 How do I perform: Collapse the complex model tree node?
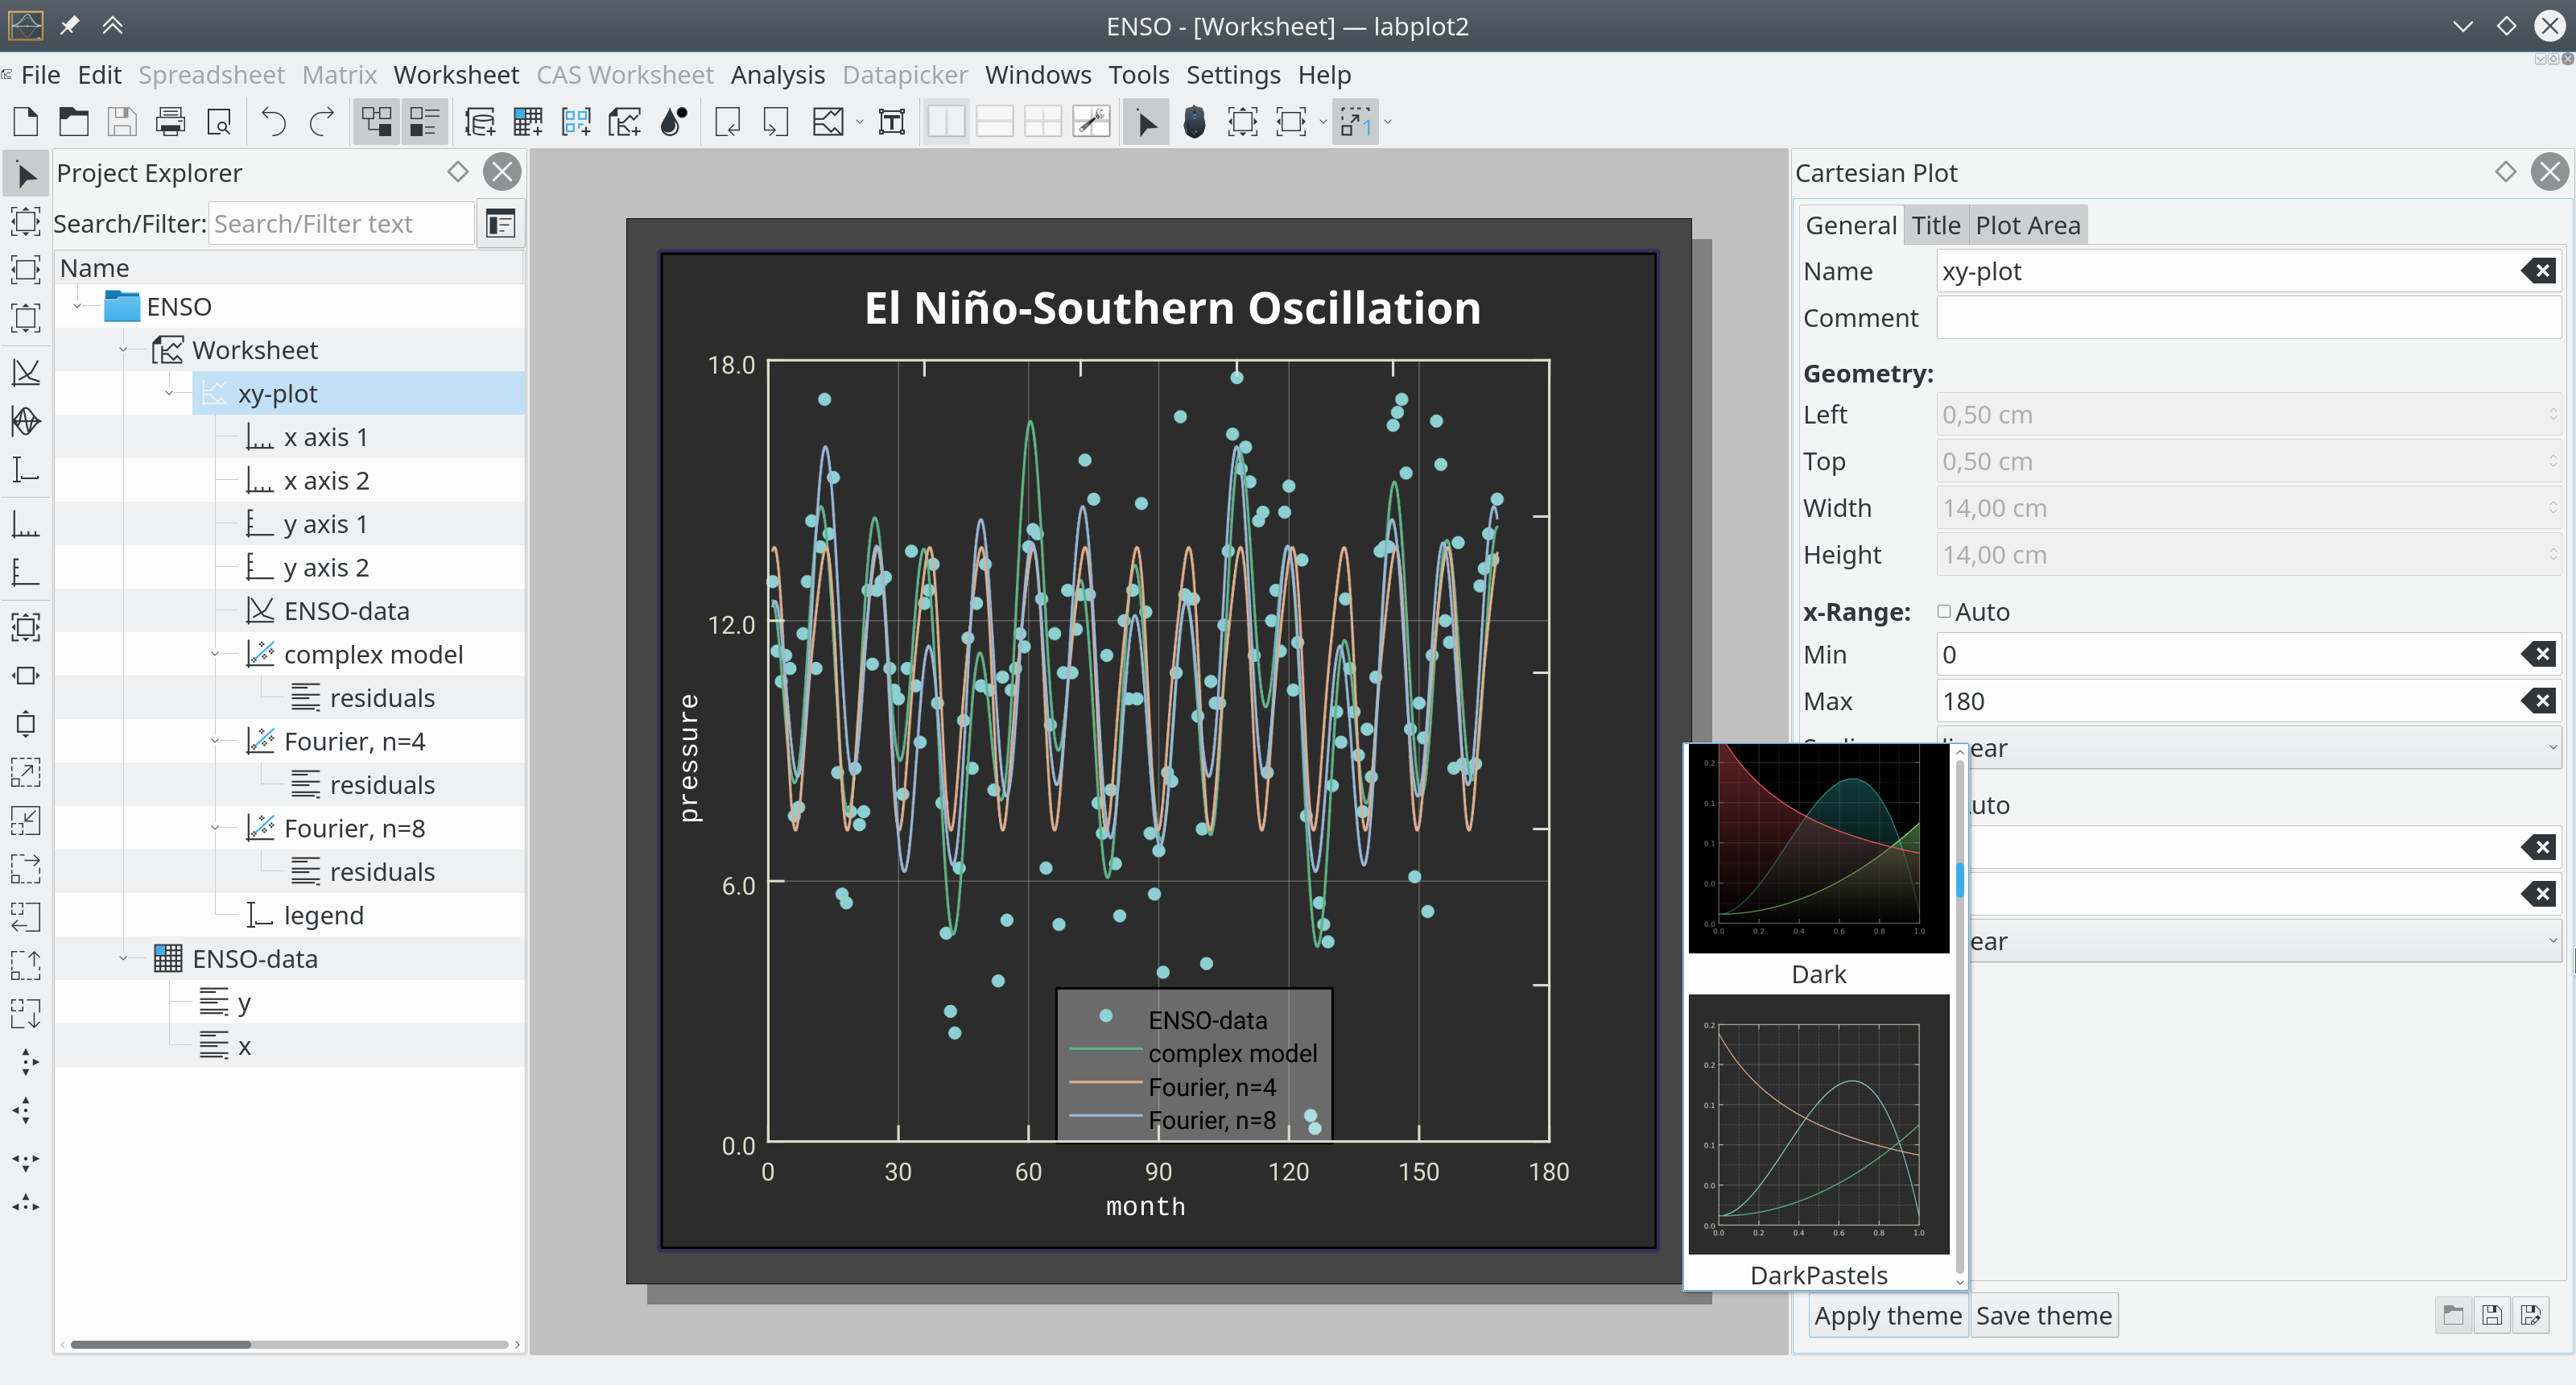[216, 655]
